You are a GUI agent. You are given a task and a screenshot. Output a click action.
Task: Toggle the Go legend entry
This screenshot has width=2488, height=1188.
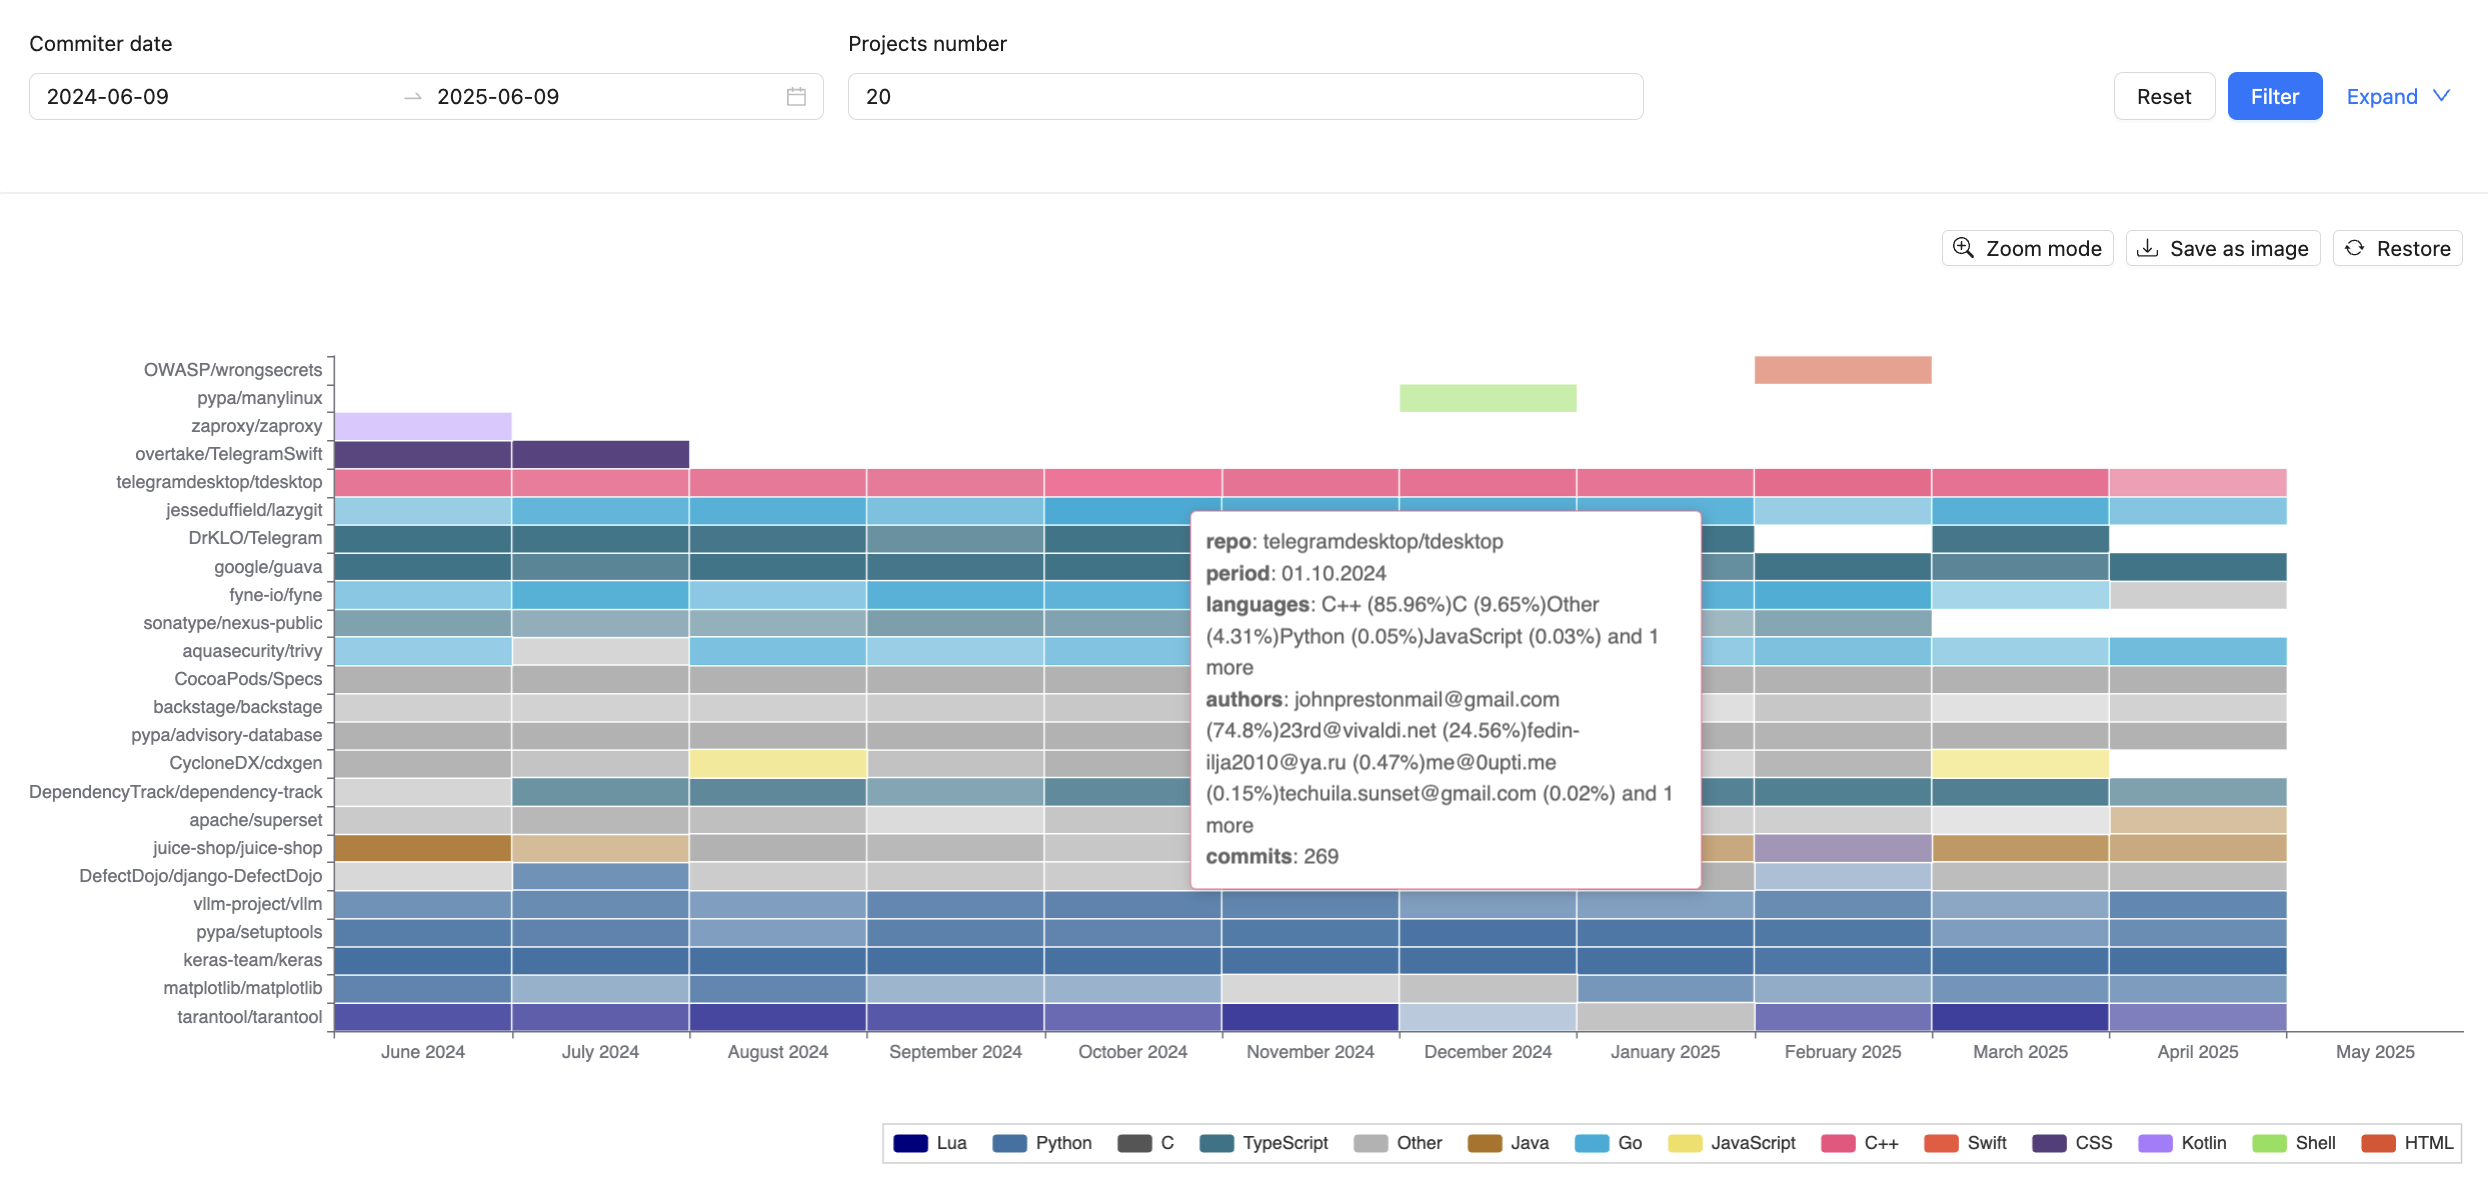1608,1143
